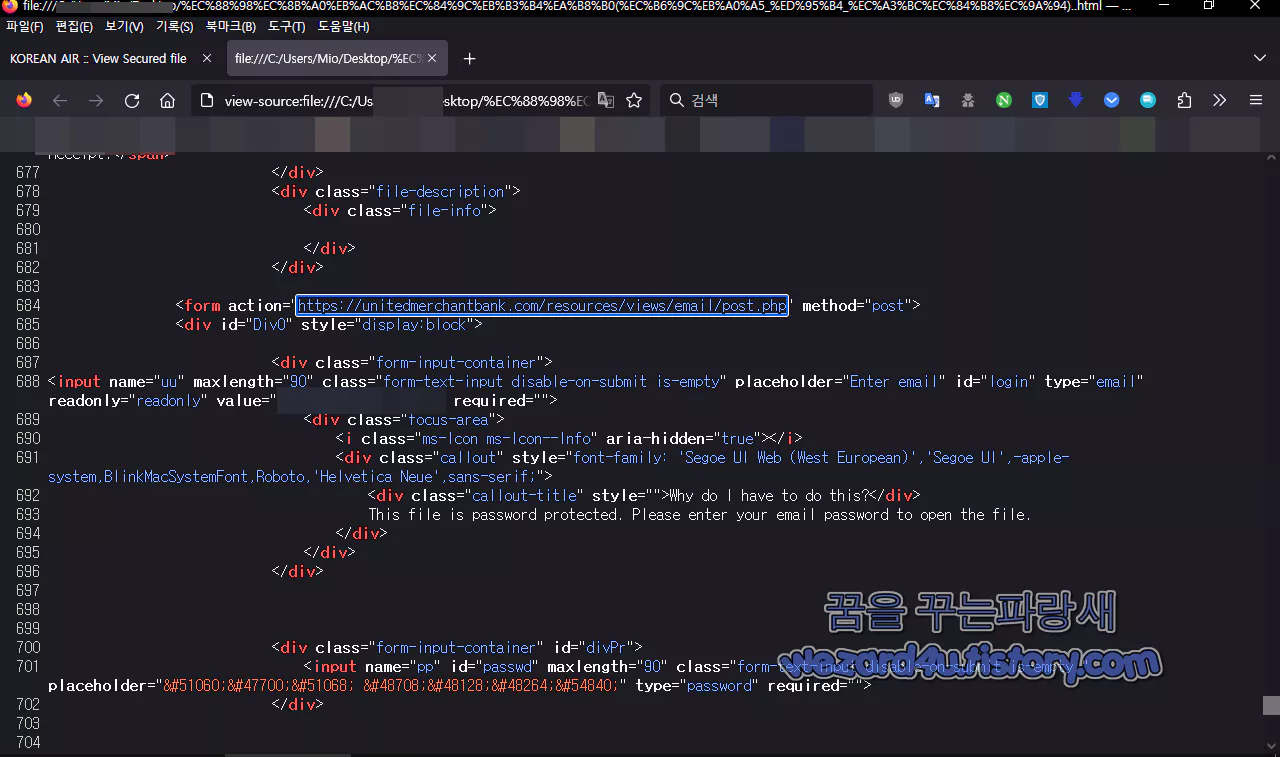Click the horizontal scrollbar thumb at bottom
This screenshot has height=757, width=1280.
pos(288,755)
